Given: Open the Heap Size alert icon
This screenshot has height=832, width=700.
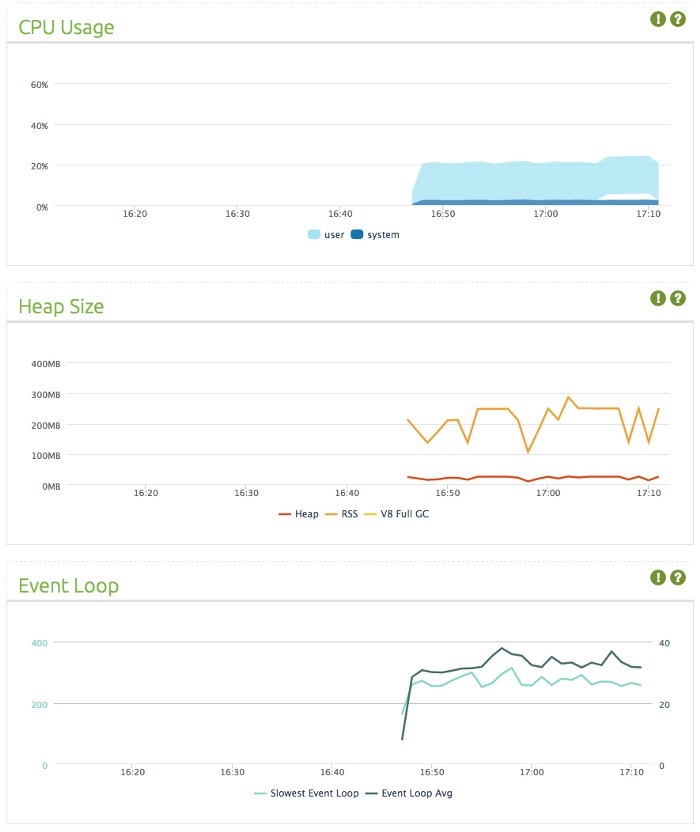Looking at the screenshot, I should click(x=658, y=298).
